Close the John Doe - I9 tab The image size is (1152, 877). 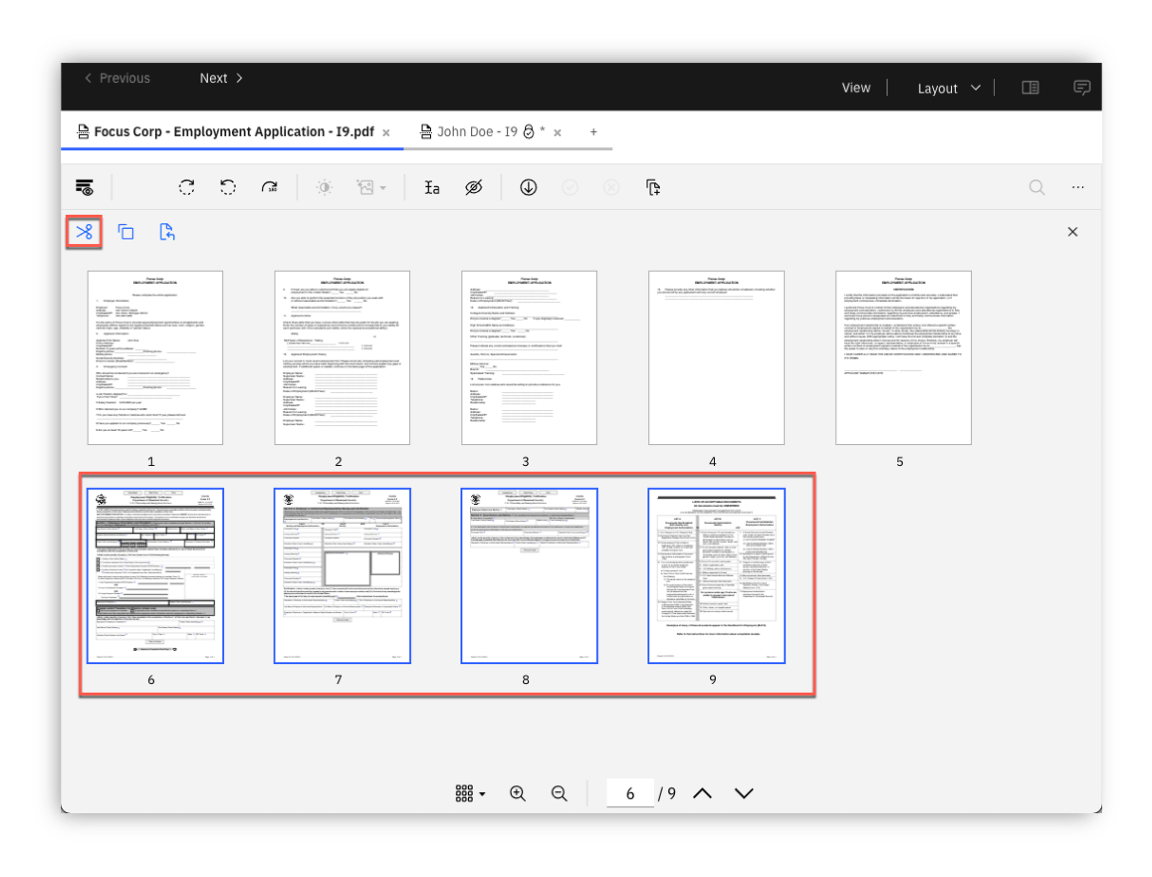point(558,133)
